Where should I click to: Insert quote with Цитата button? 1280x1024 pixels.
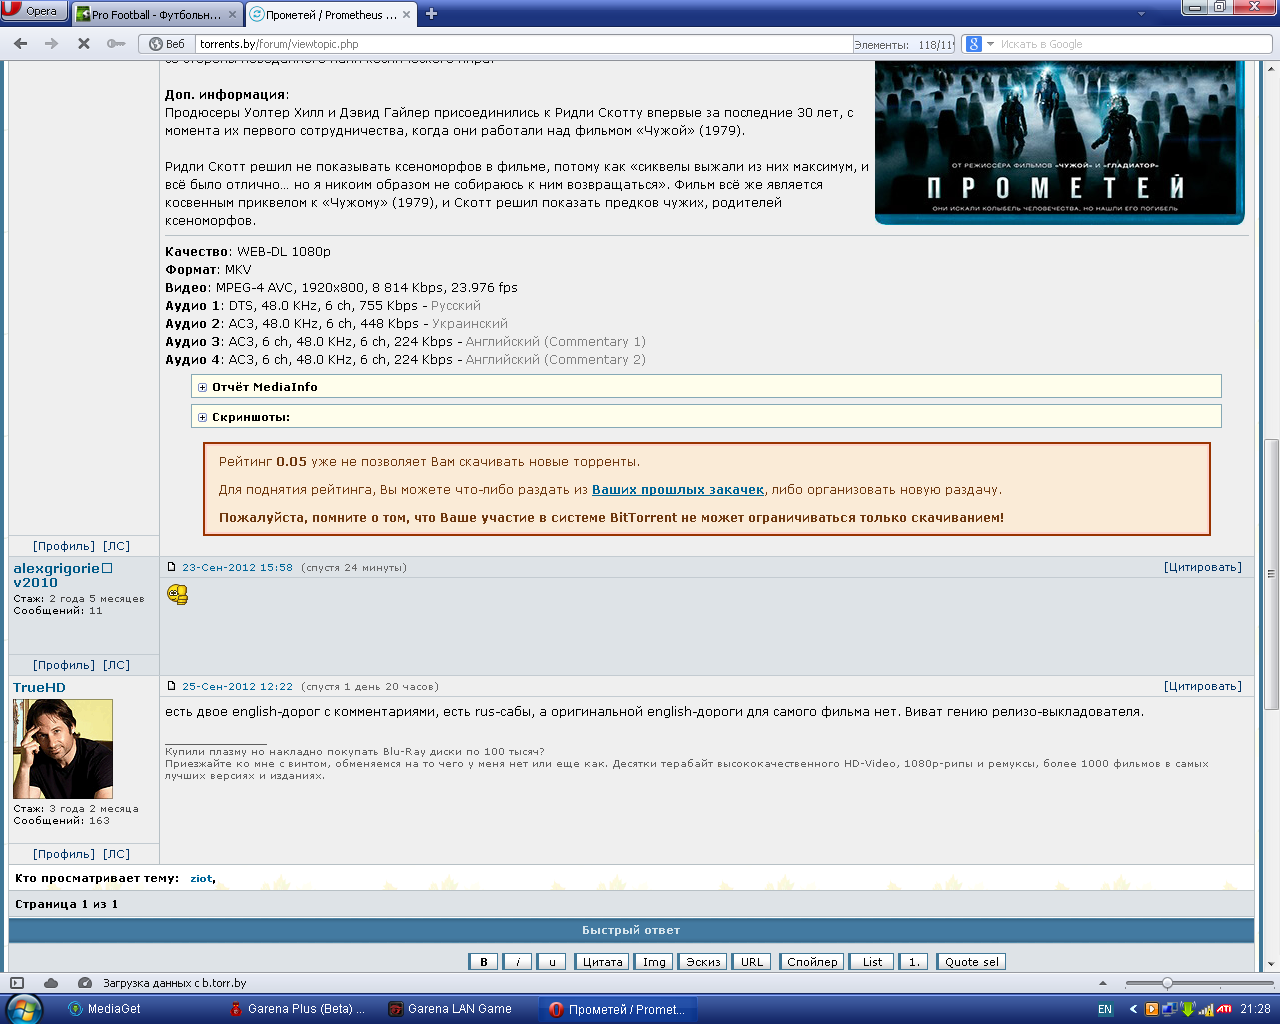point(603,962)
